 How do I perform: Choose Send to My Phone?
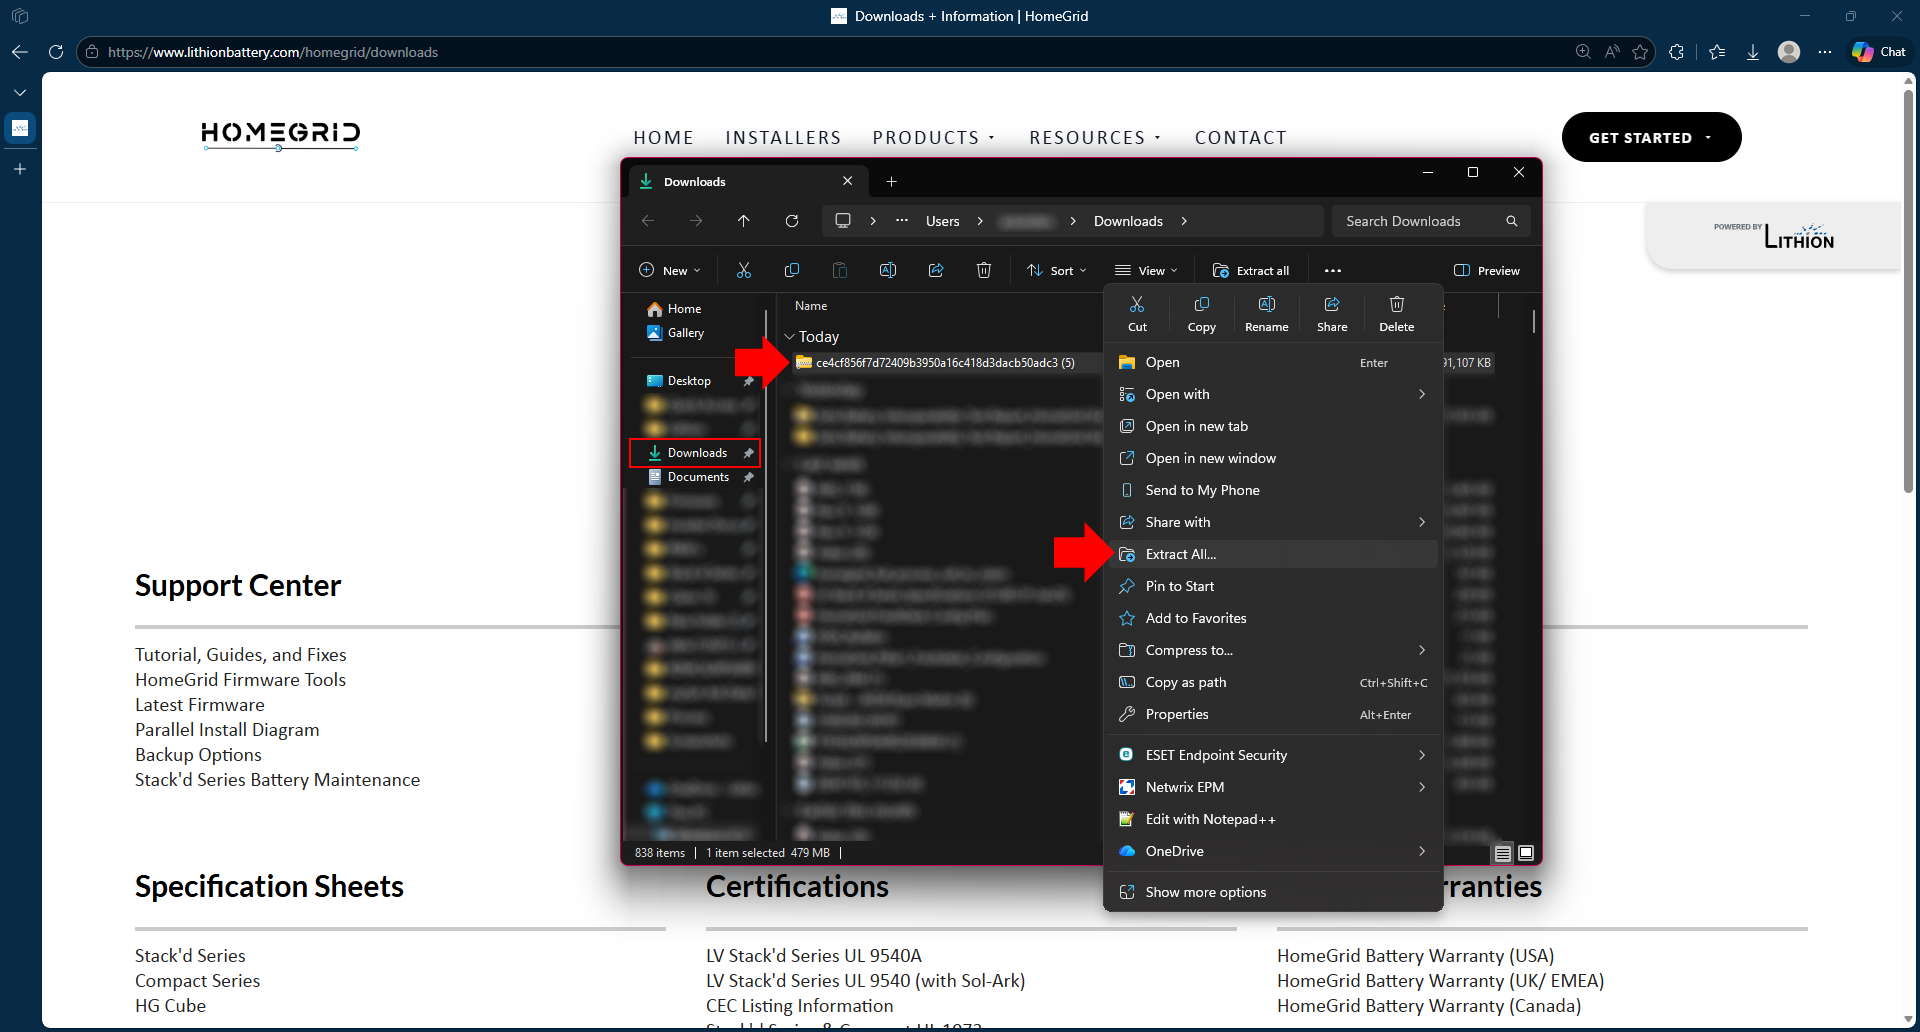point(1273,490)
